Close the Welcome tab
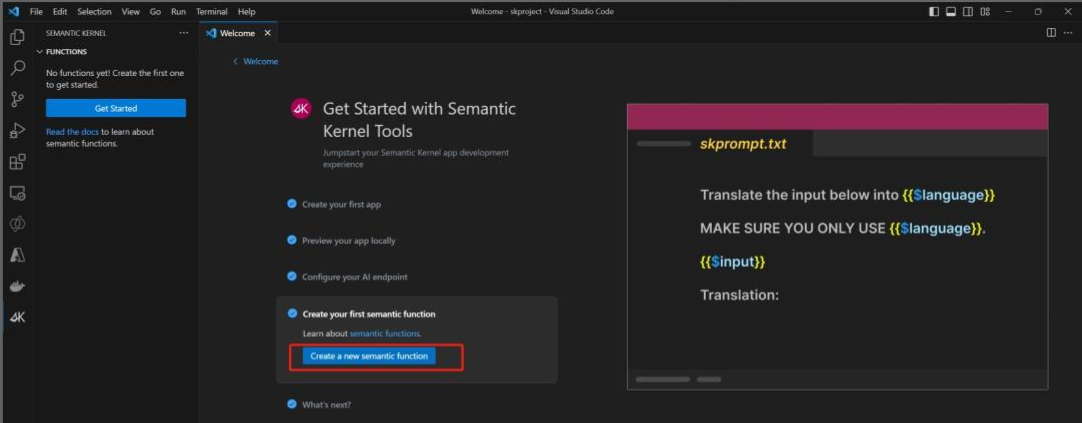 [x=268, y=33]
